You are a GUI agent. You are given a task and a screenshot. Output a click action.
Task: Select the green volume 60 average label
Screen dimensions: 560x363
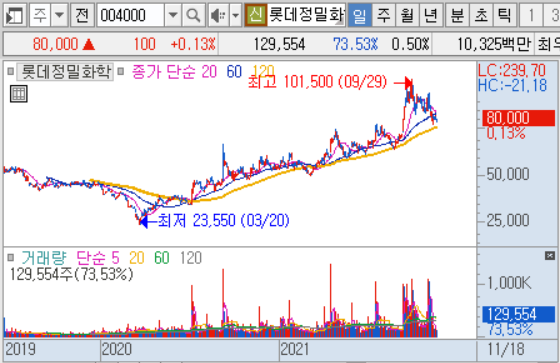pos(162,258)
